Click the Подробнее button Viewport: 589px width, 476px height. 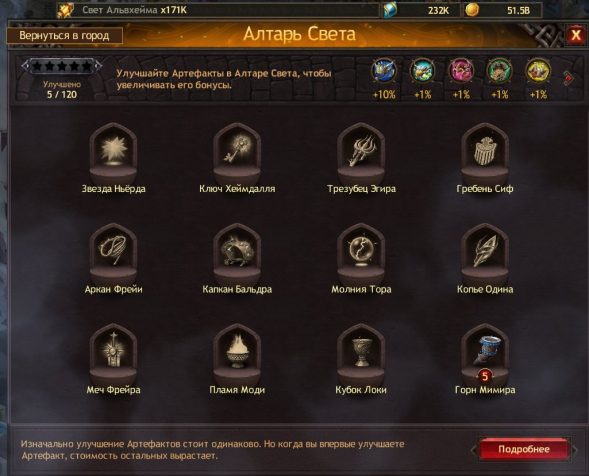pos(524,449)
